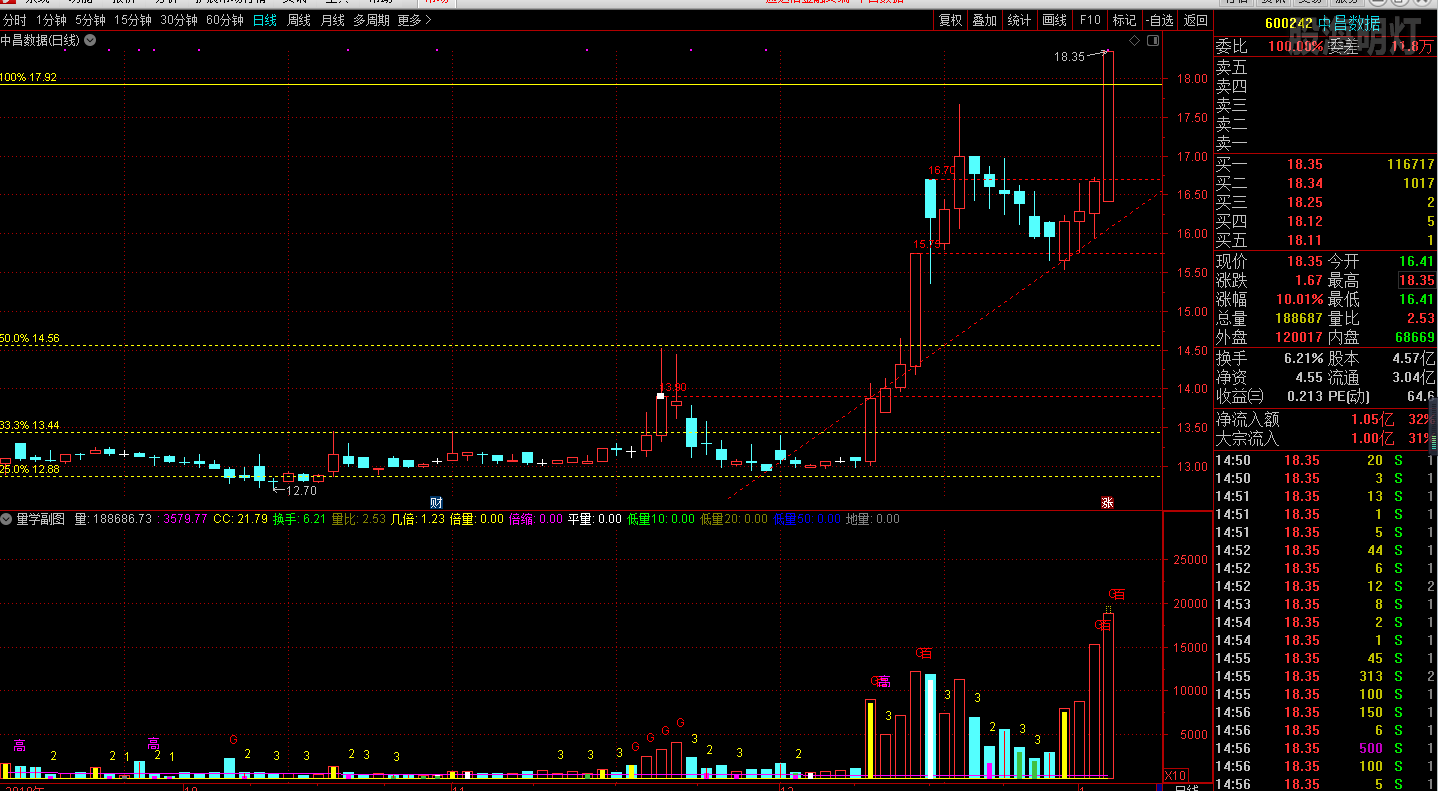The image size is (1438, 791).
Task: Click the 大宗流入 1.00亿 row
Action: (1325, 438)
